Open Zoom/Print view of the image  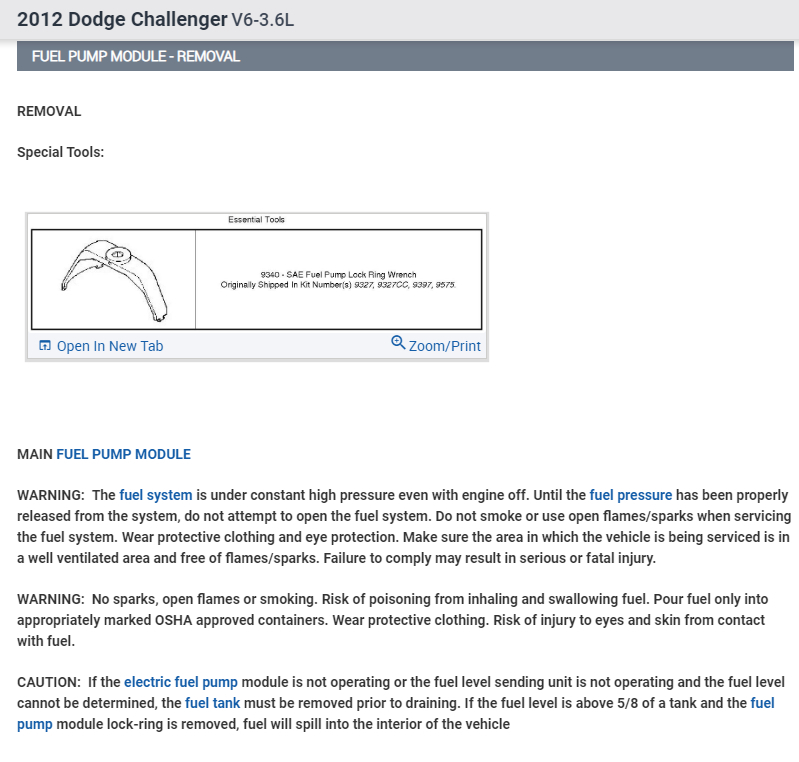[x=444, y=346]
